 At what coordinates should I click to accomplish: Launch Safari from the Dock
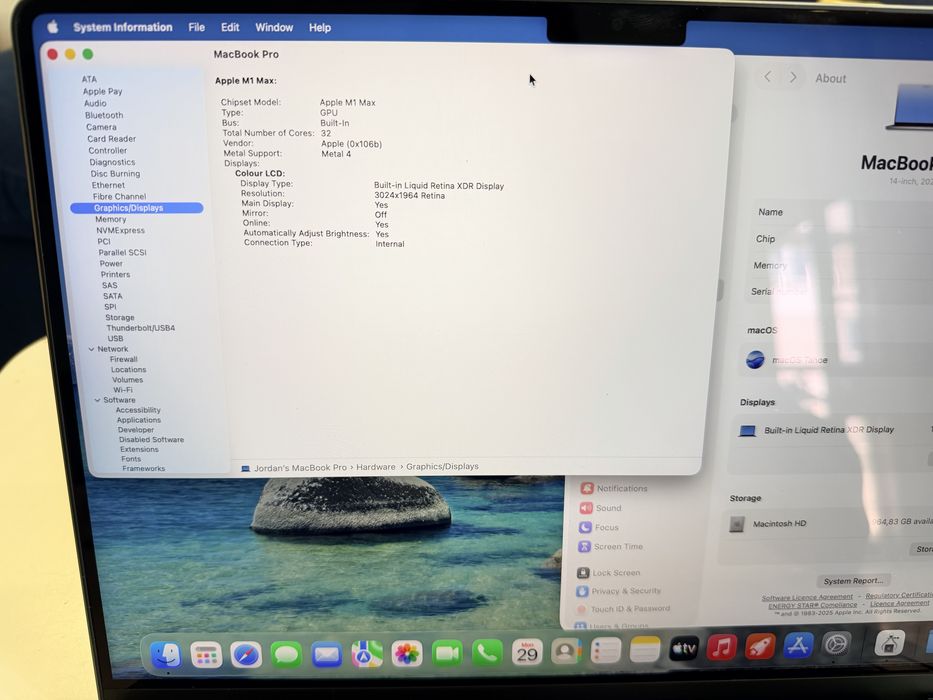click(246, 655)
